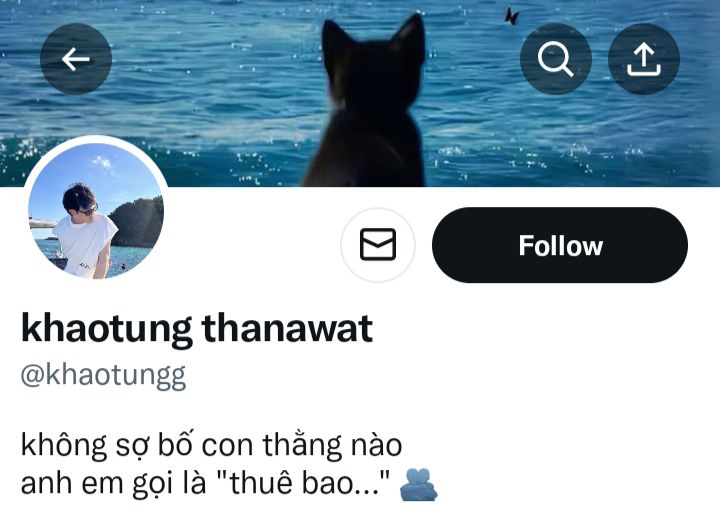Send a message via envelope icon
Image resolution: width=720 pixels, height=517 pixels.
(378, 245)
